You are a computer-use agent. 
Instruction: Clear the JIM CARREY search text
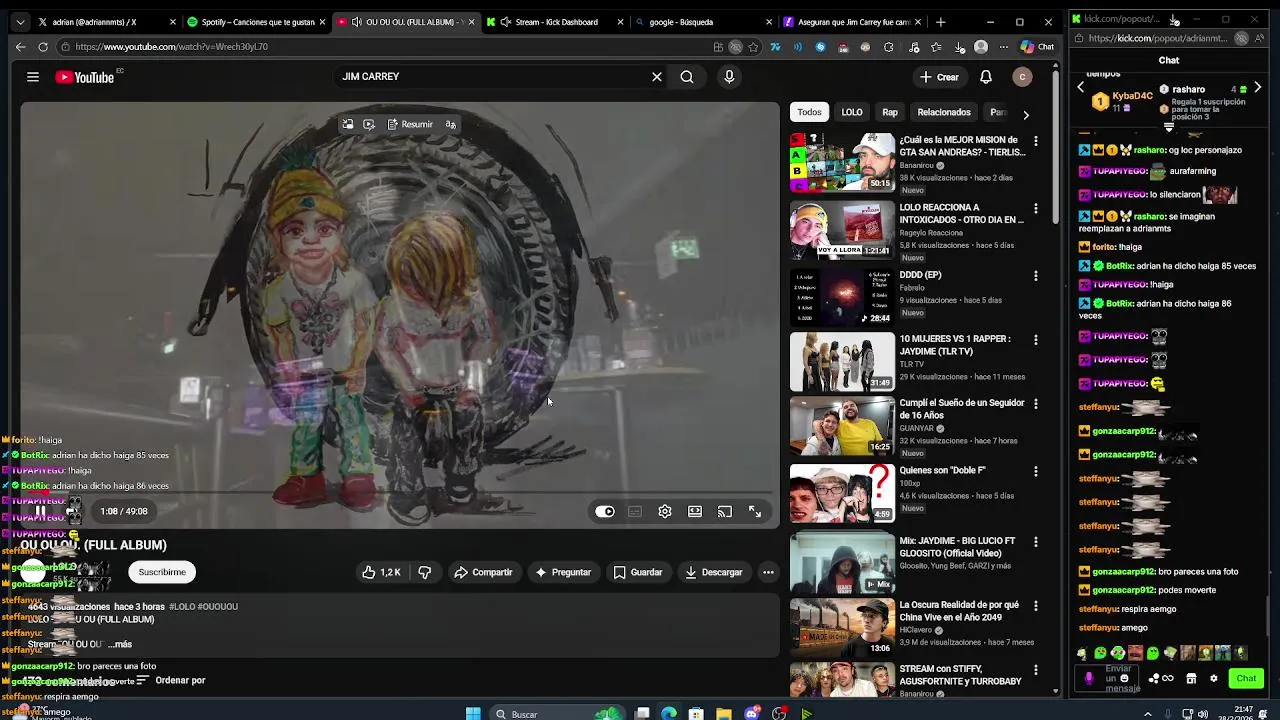coord(656,77)
